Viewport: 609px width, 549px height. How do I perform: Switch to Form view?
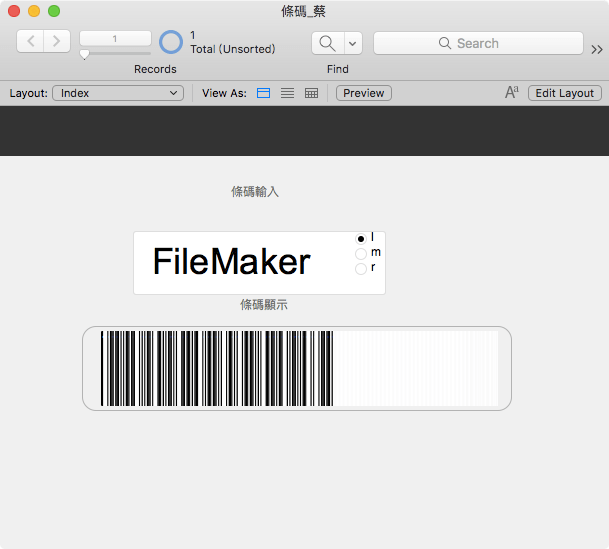coord(263,93)
